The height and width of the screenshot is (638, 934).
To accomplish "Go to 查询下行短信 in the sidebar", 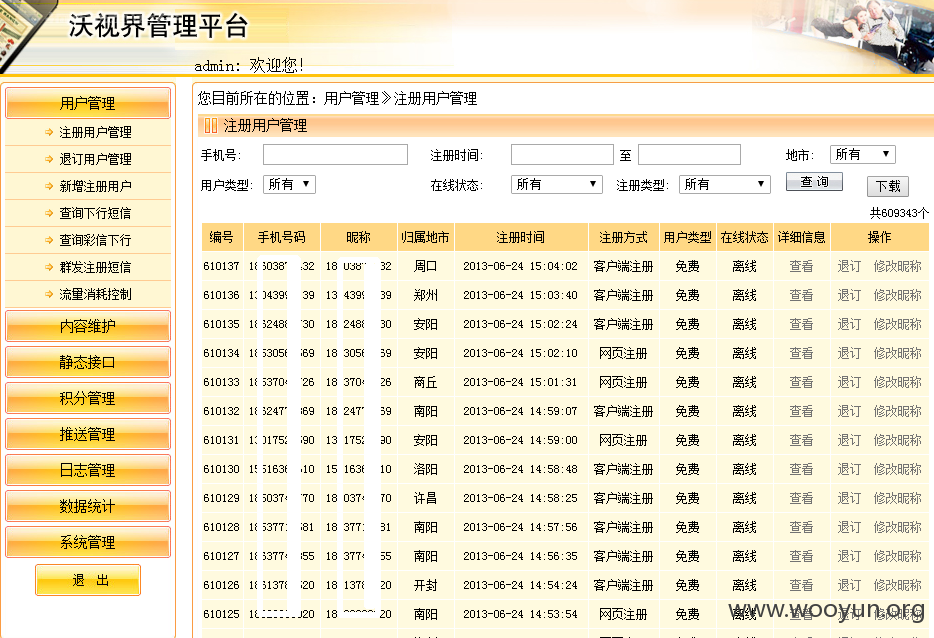I will [95, 213].
